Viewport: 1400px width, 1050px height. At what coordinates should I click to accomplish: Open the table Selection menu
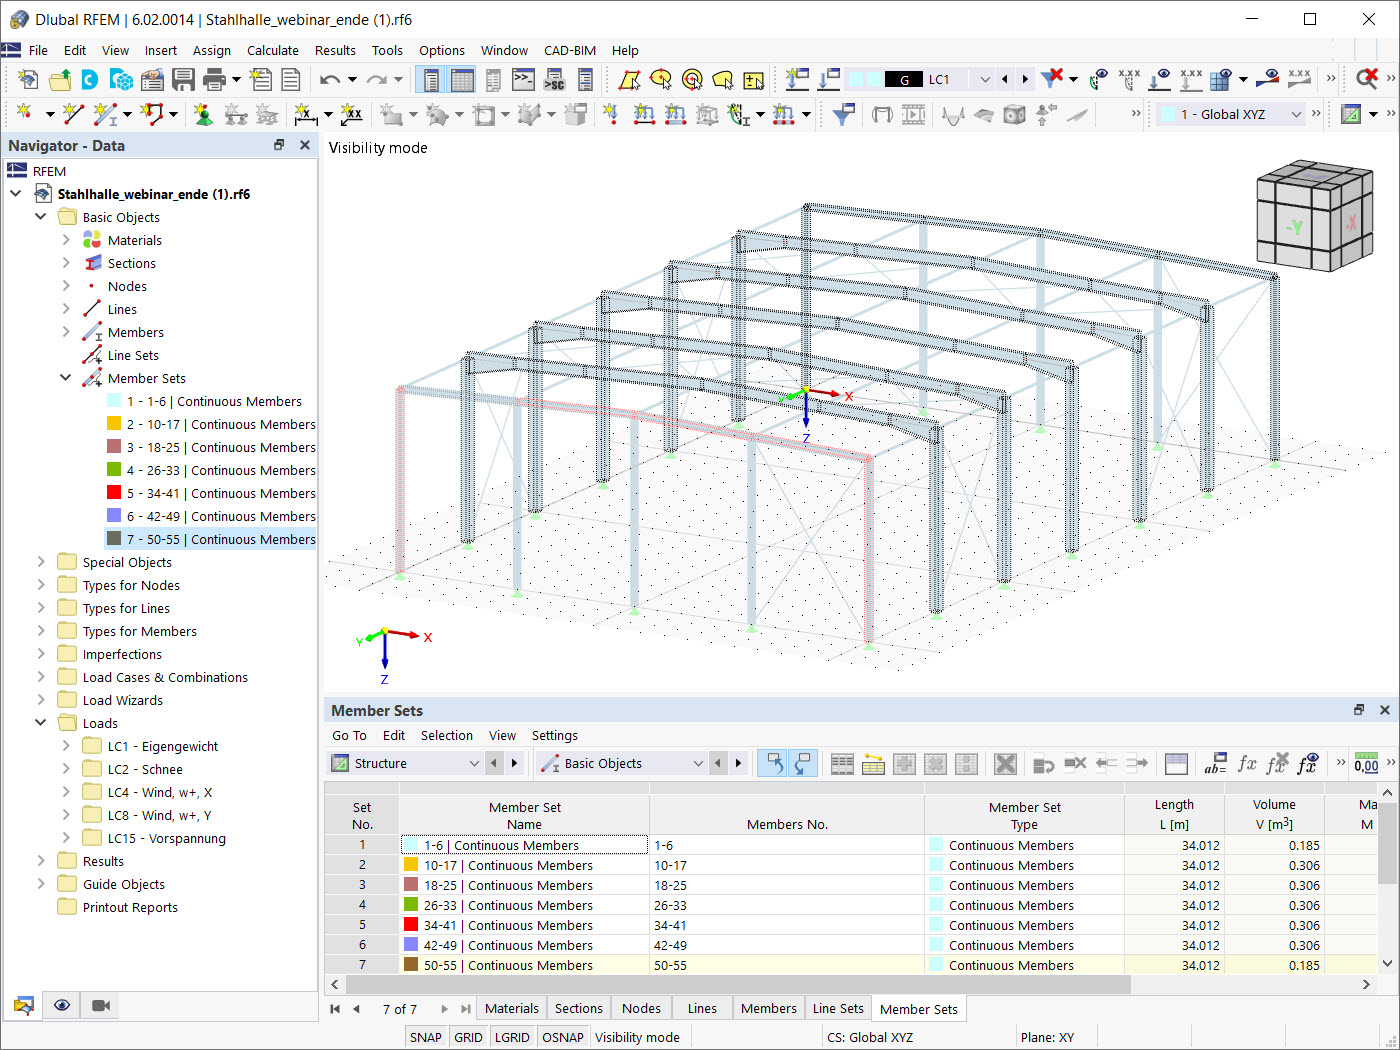[446, 736]
